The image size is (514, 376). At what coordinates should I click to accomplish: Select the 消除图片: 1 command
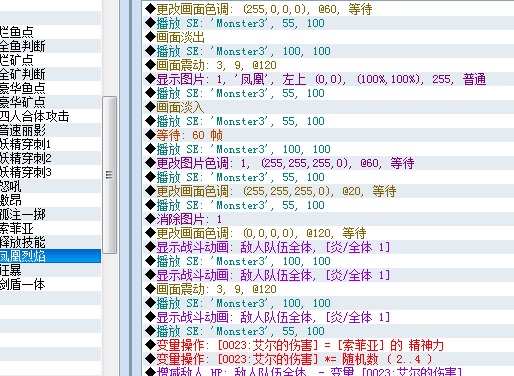[328, 219]
